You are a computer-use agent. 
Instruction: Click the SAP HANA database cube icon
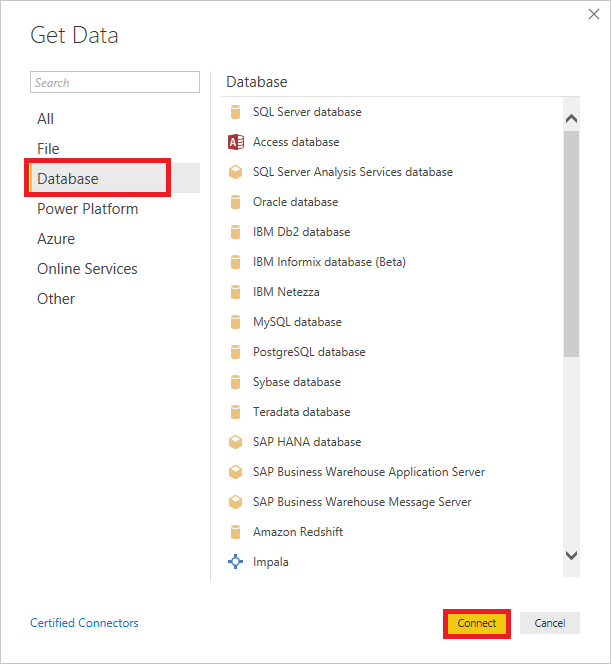pyautogui.click(x=235, y=442)
